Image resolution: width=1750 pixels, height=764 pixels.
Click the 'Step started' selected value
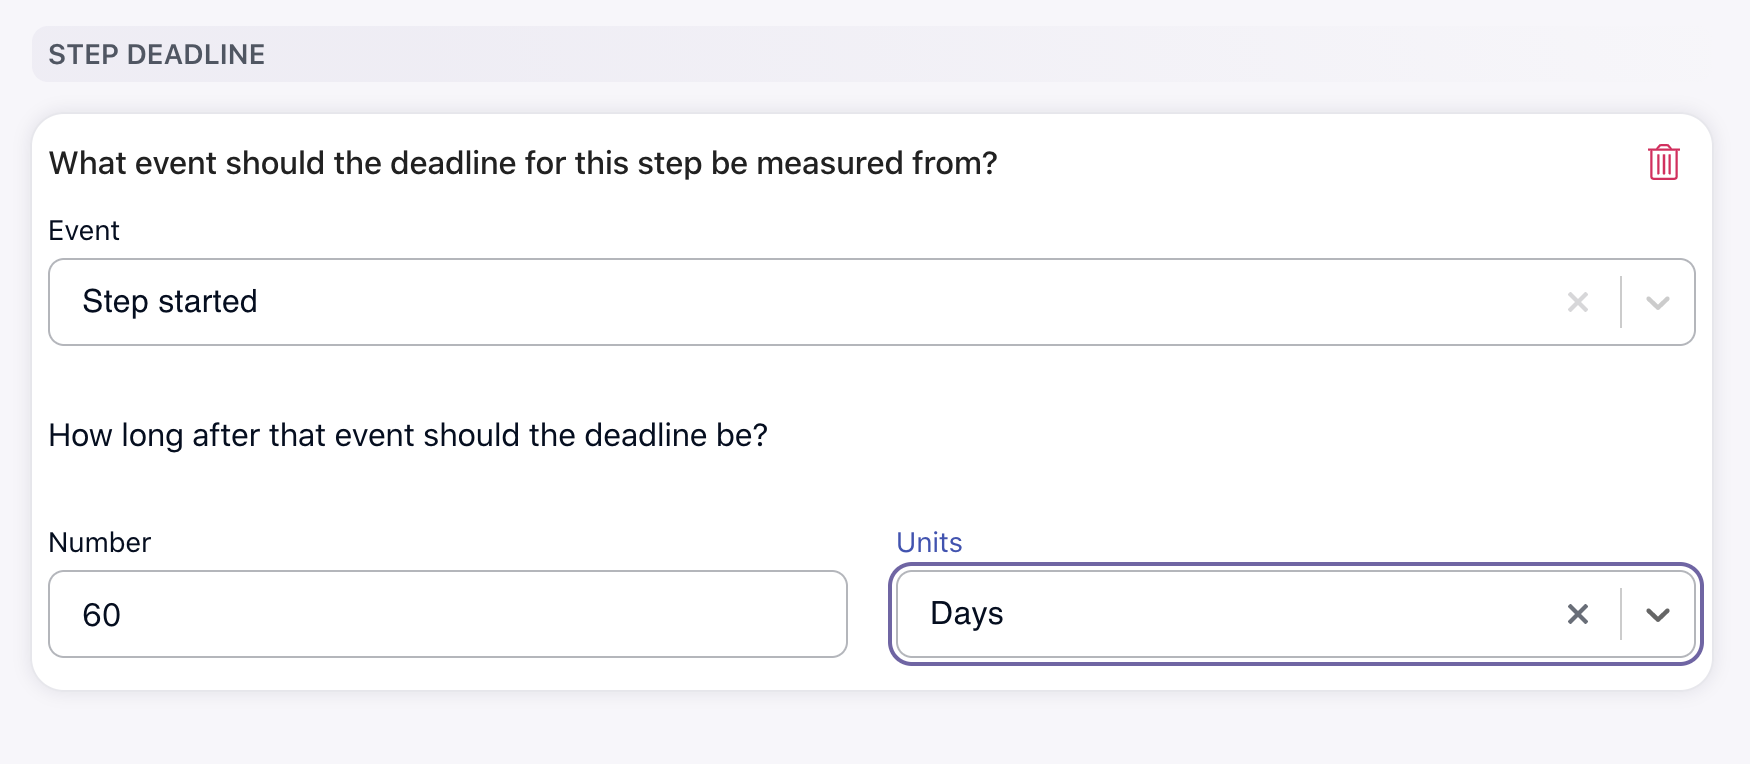pos(170,302)
